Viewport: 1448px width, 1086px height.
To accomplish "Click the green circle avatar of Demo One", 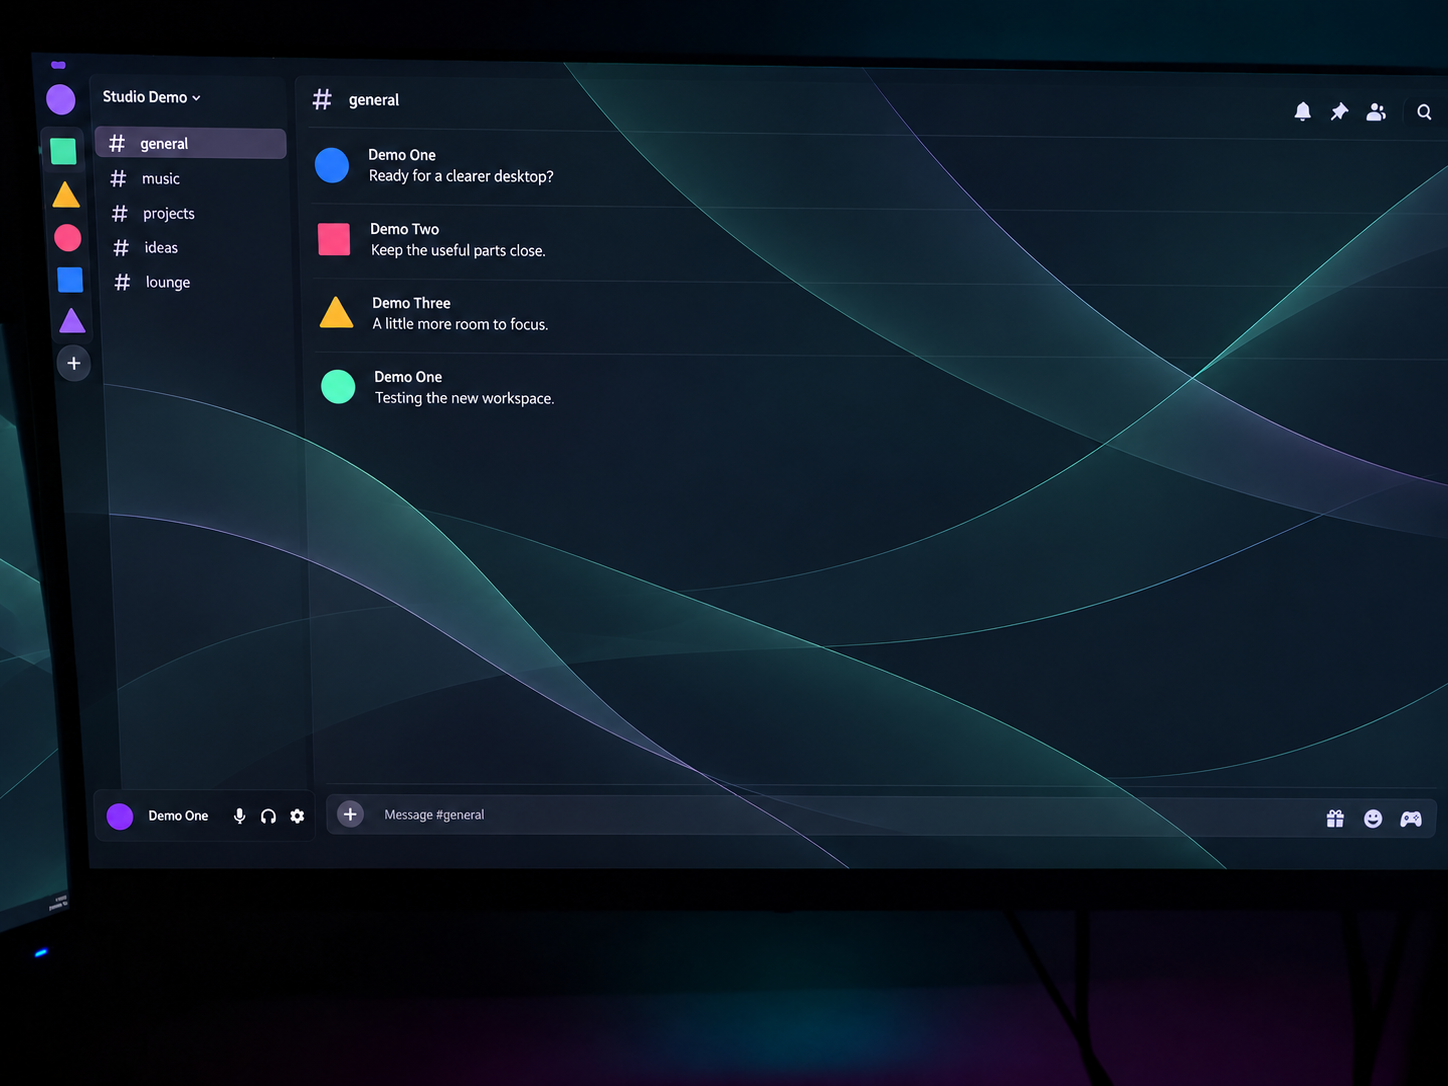I will pyautogui.click(x=338, y=386).
